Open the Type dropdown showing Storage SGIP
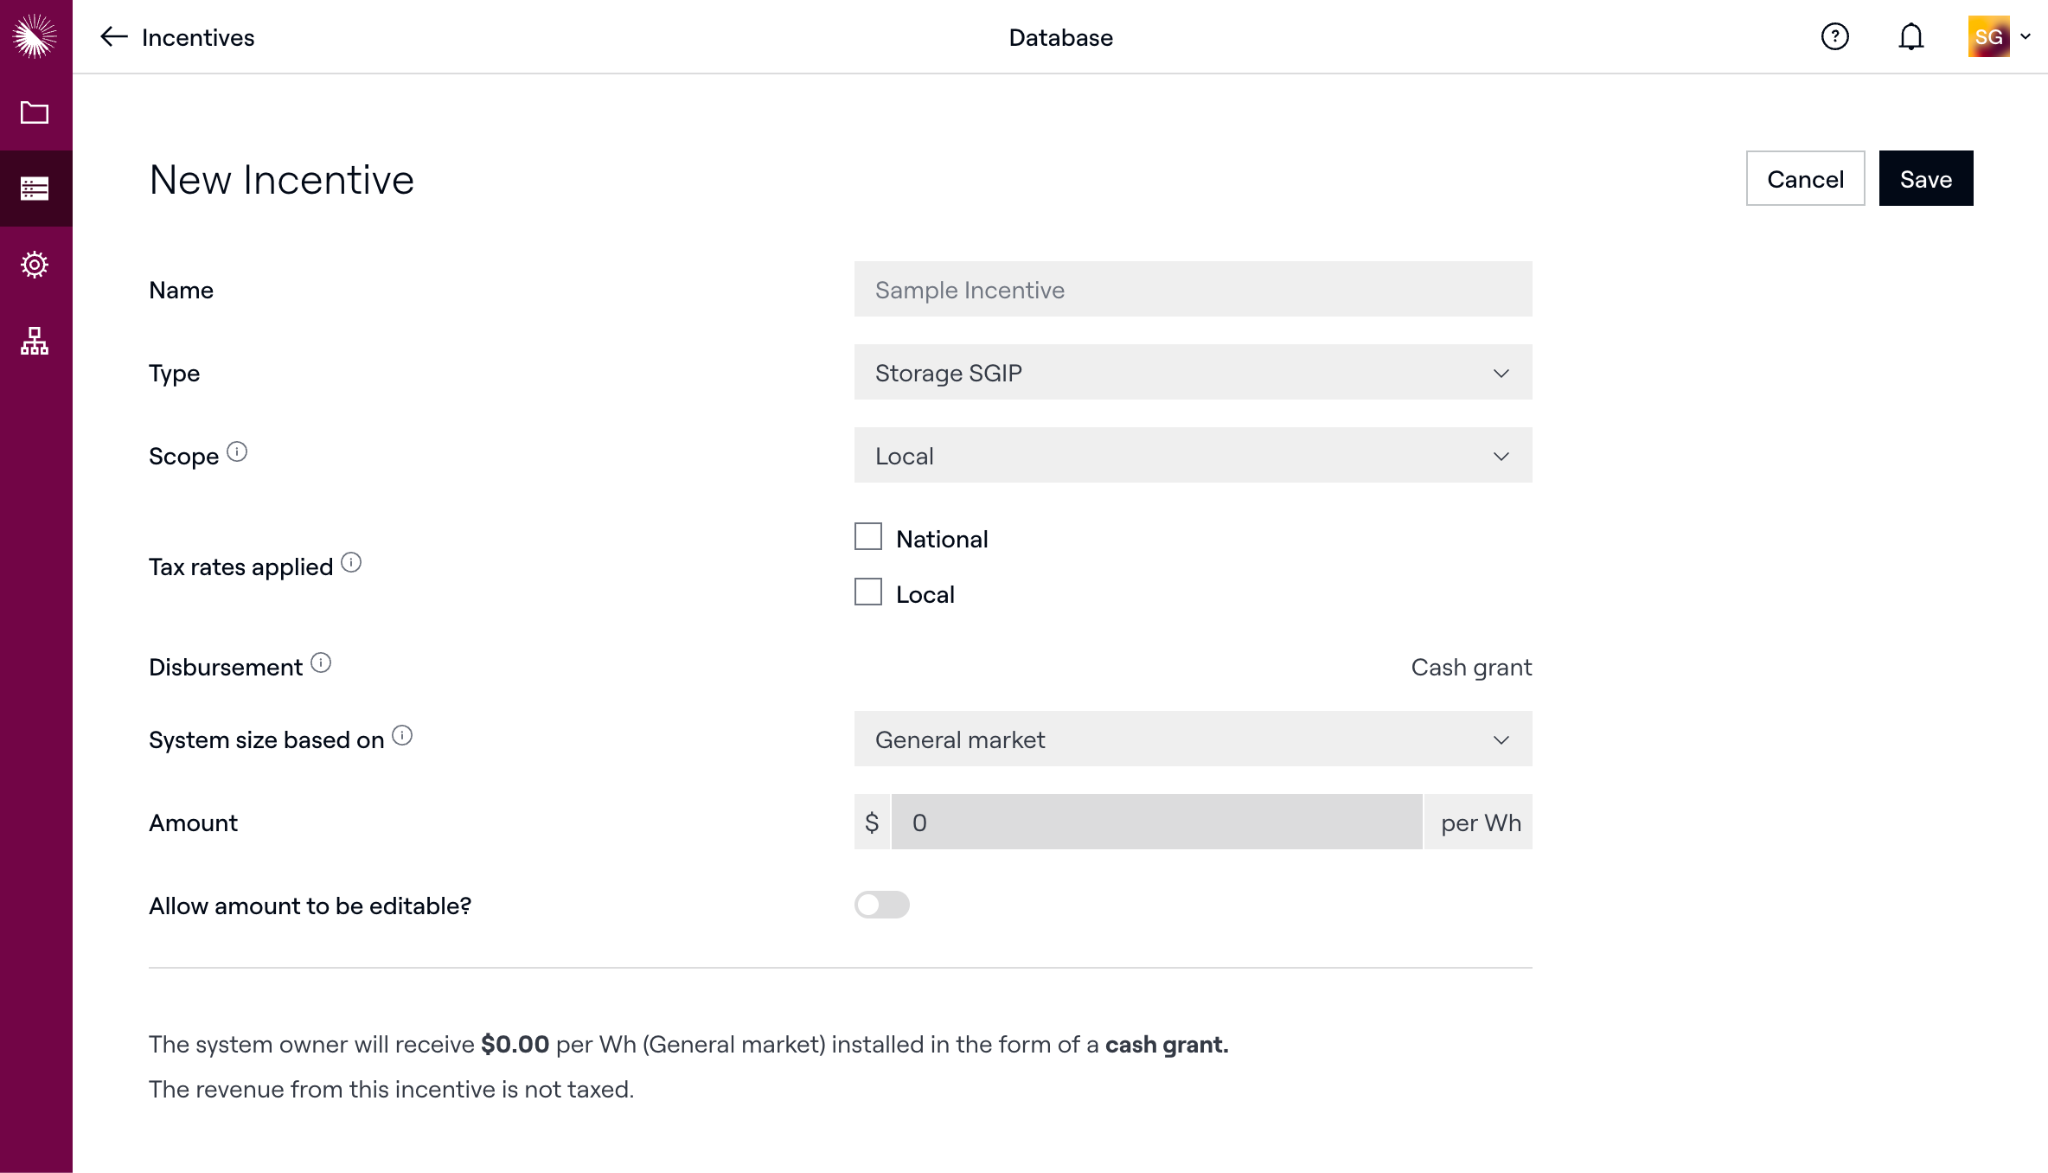Viewport: 2048px width, 1173px height. pyautogui.click(x=1192, y=373)
